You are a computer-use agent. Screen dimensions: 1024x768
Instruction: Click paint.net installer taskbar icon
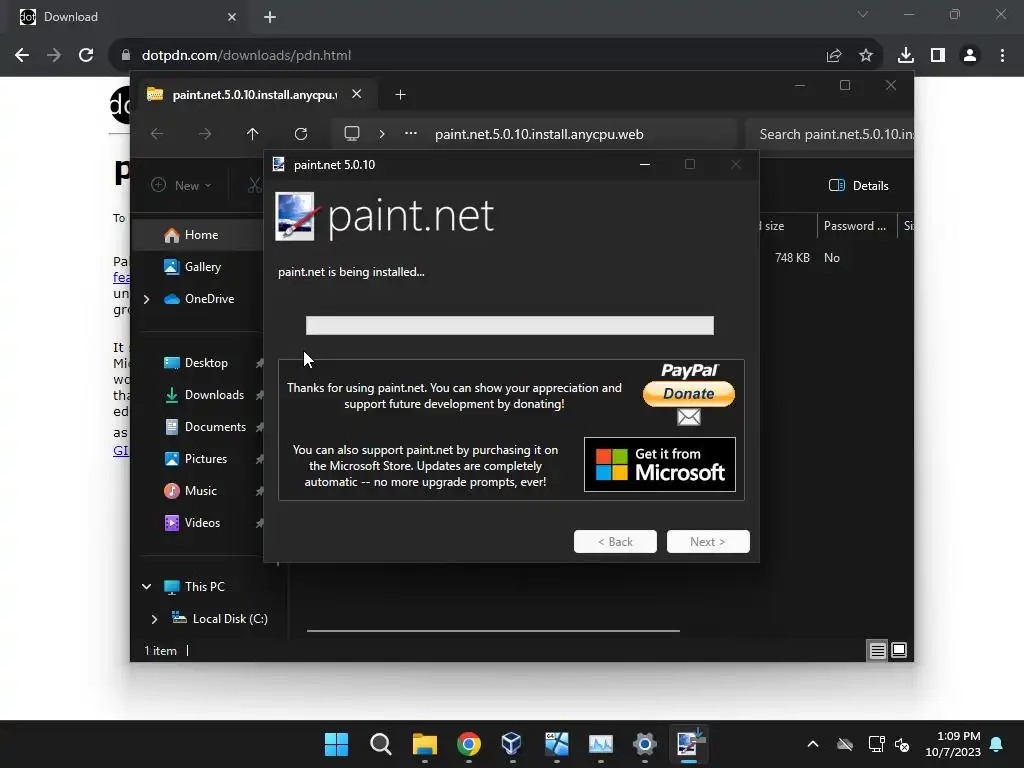(x=689, y=744)
